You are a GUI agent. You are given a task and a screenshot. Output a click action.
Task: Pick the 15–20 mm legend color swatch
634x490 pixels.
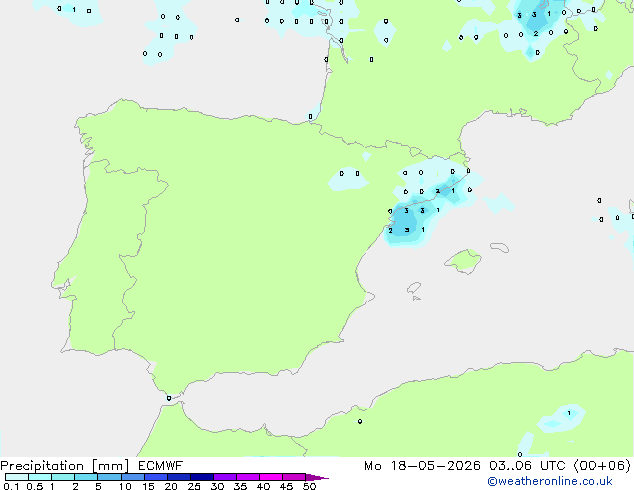(155, 477)
